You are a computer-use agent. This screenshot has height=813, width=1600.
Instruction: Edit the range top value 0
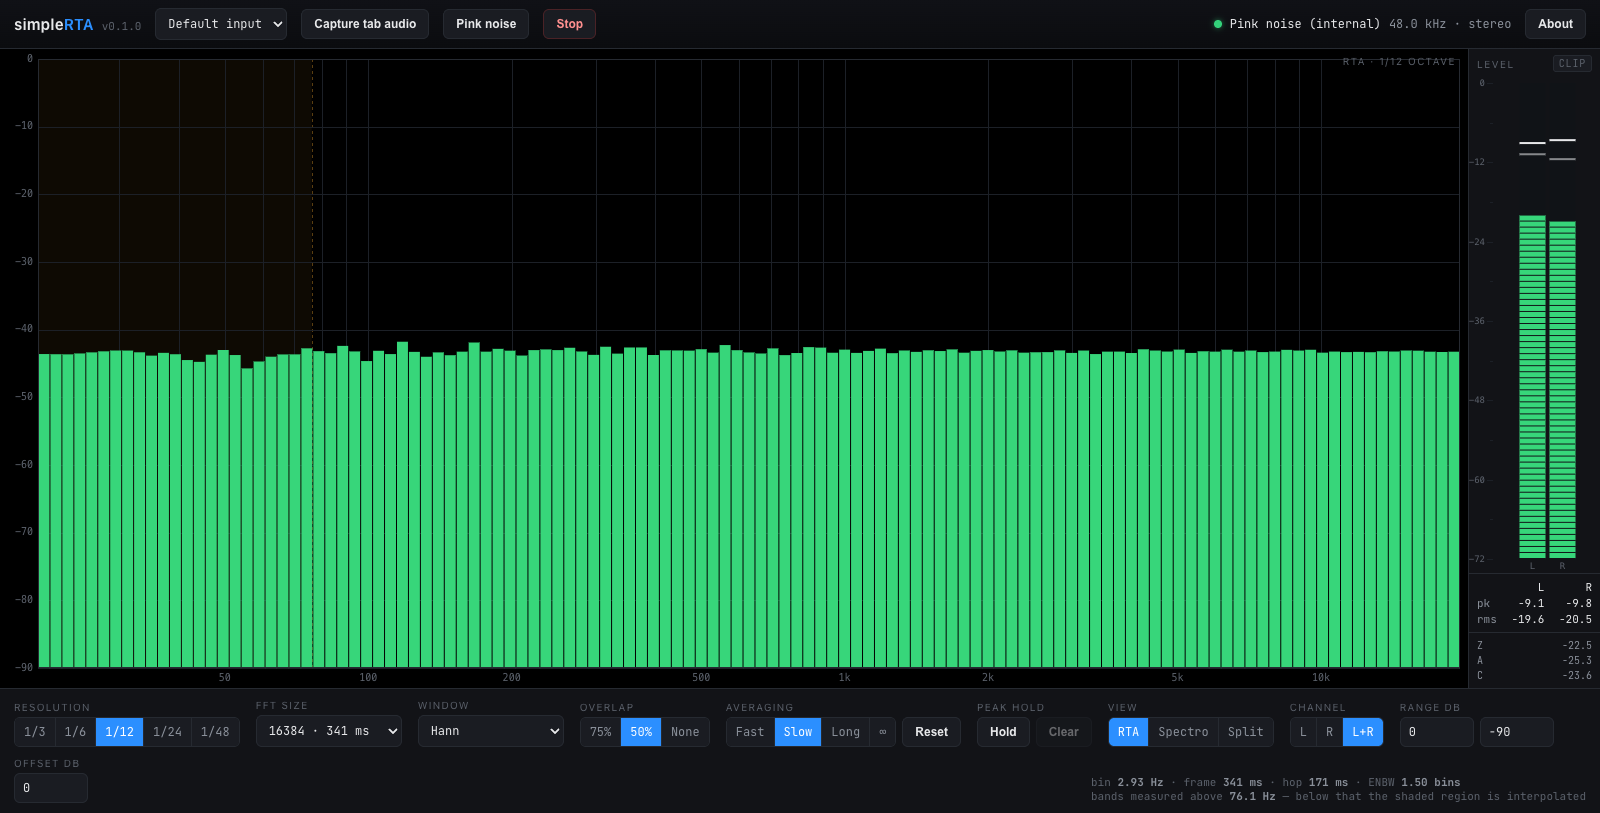[1437, 732]
